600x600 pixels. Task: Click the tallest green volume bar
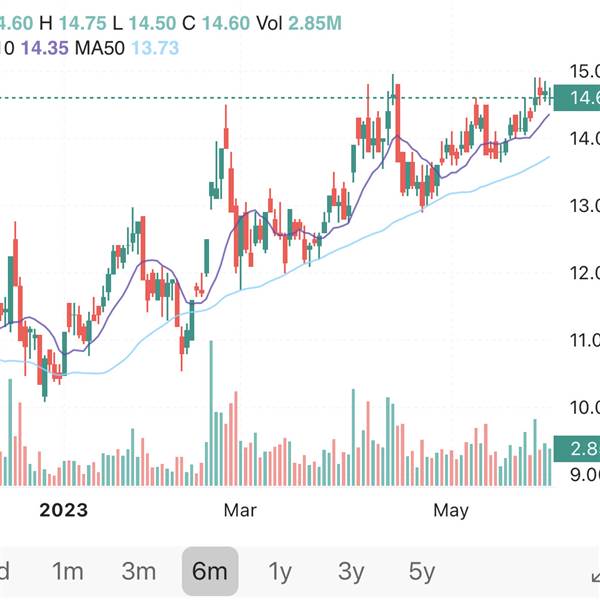[x=211, y=413]
